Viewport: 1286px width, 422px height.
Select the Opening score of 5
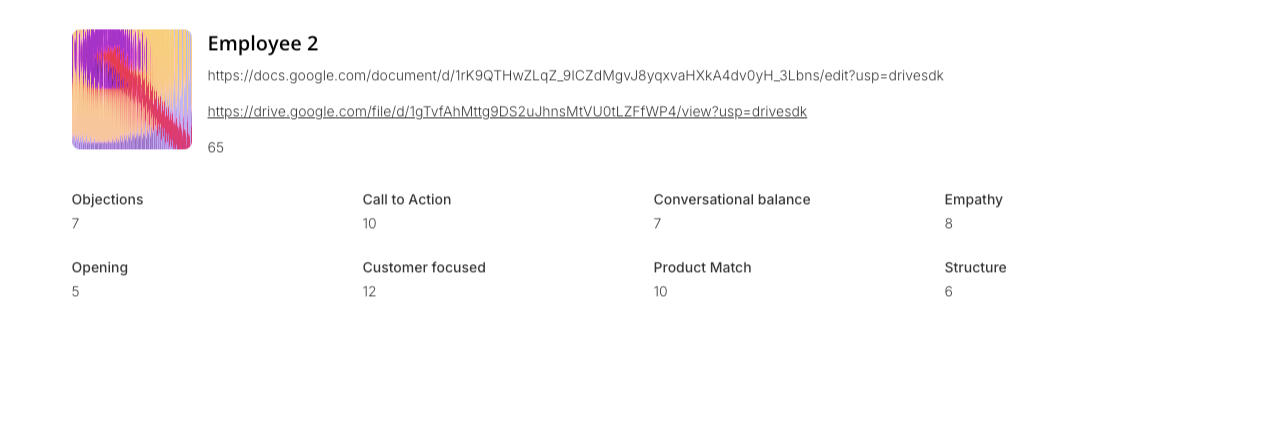75,292
